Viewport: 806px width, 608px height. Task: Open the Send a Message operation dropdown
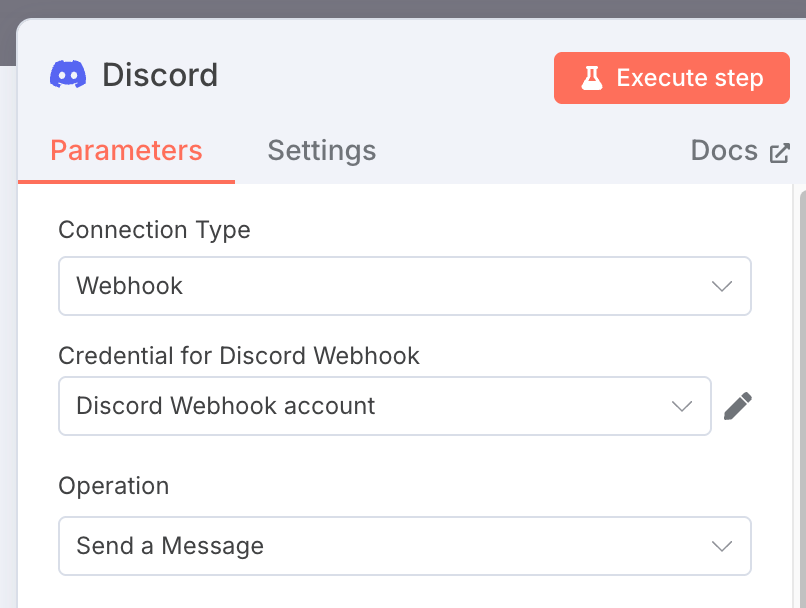tap(380, 546)
